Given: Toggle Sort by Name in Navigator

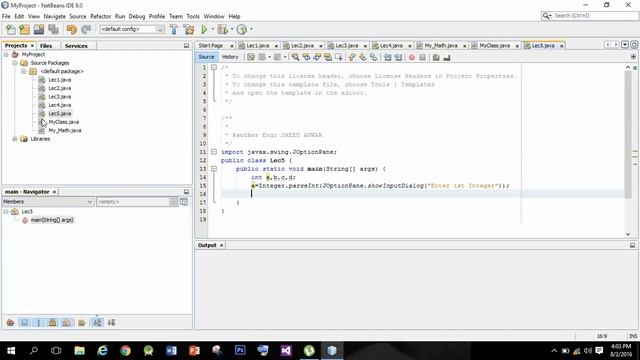Looking at the screenshot, I should [x=97, y=323].
